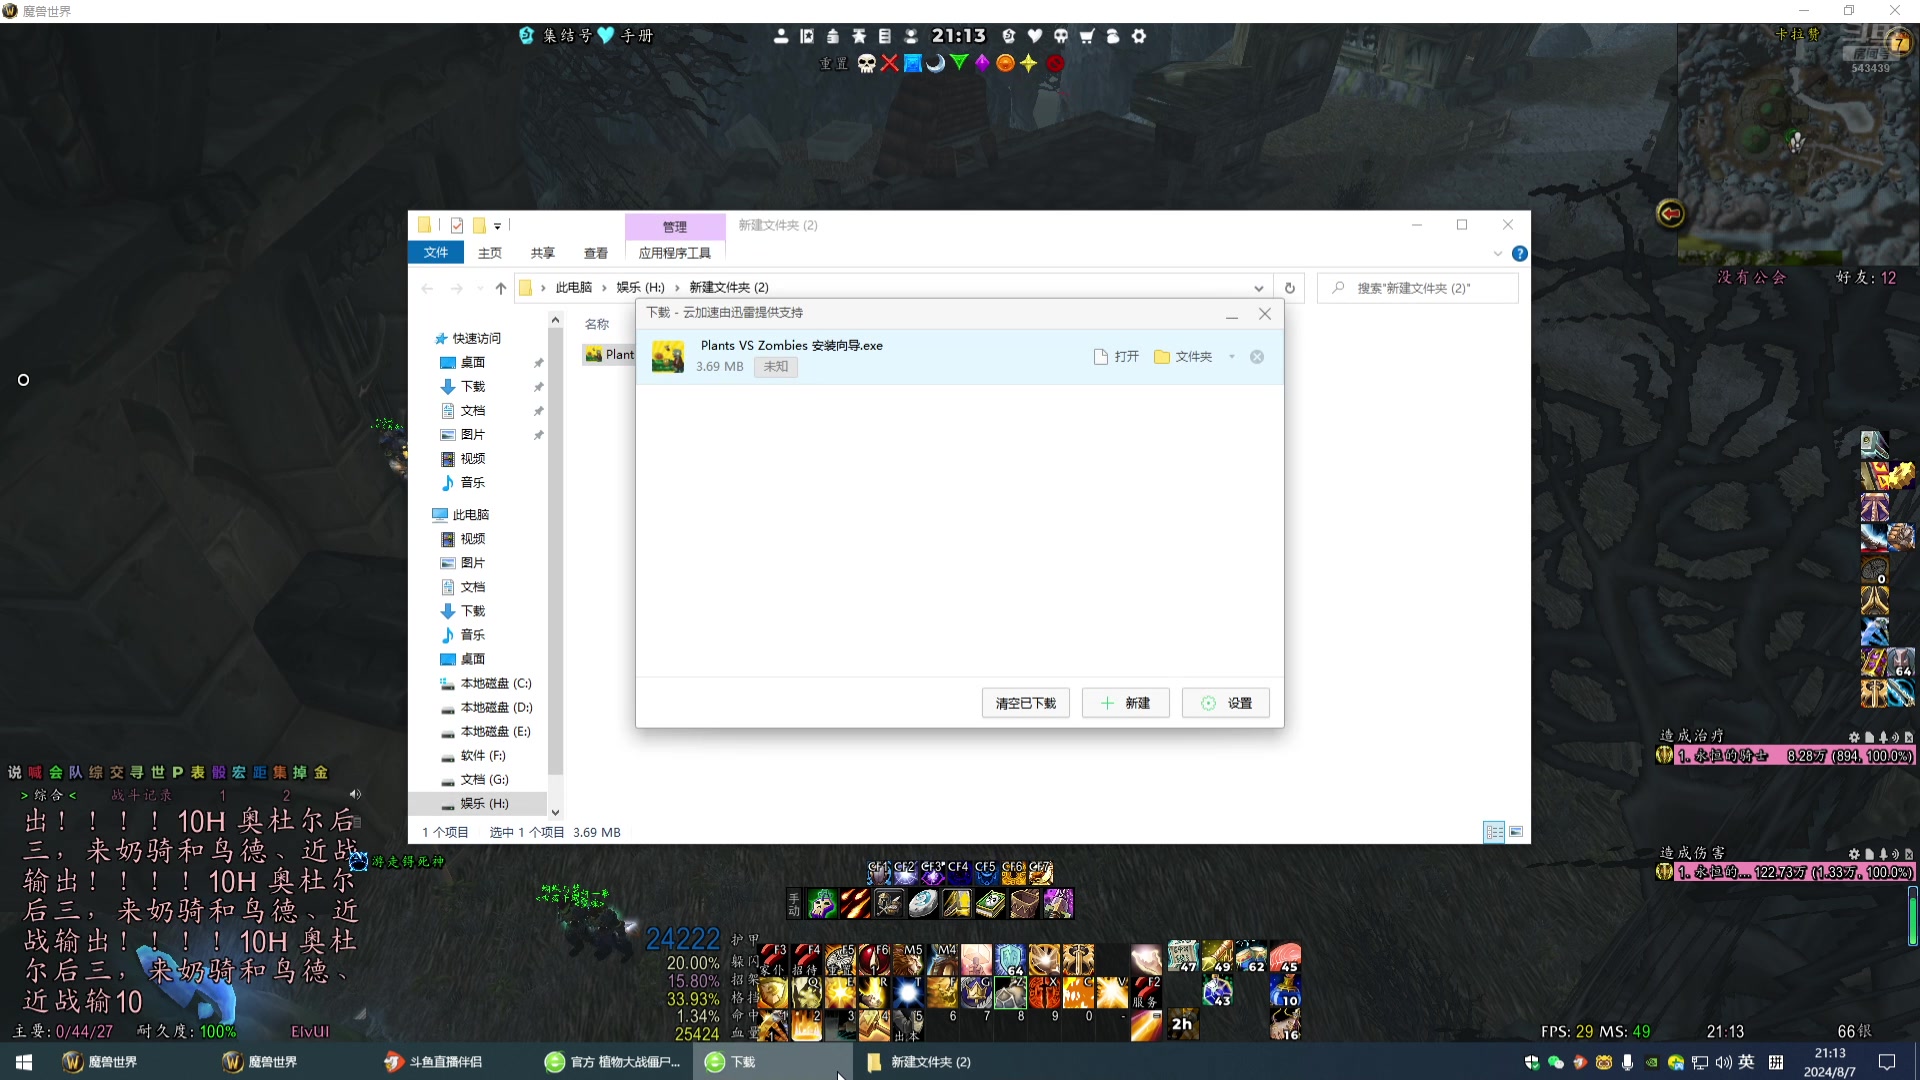Click the CF4 action bar icon
The width and height of the screenshot is (1920, 1080).
958,873
